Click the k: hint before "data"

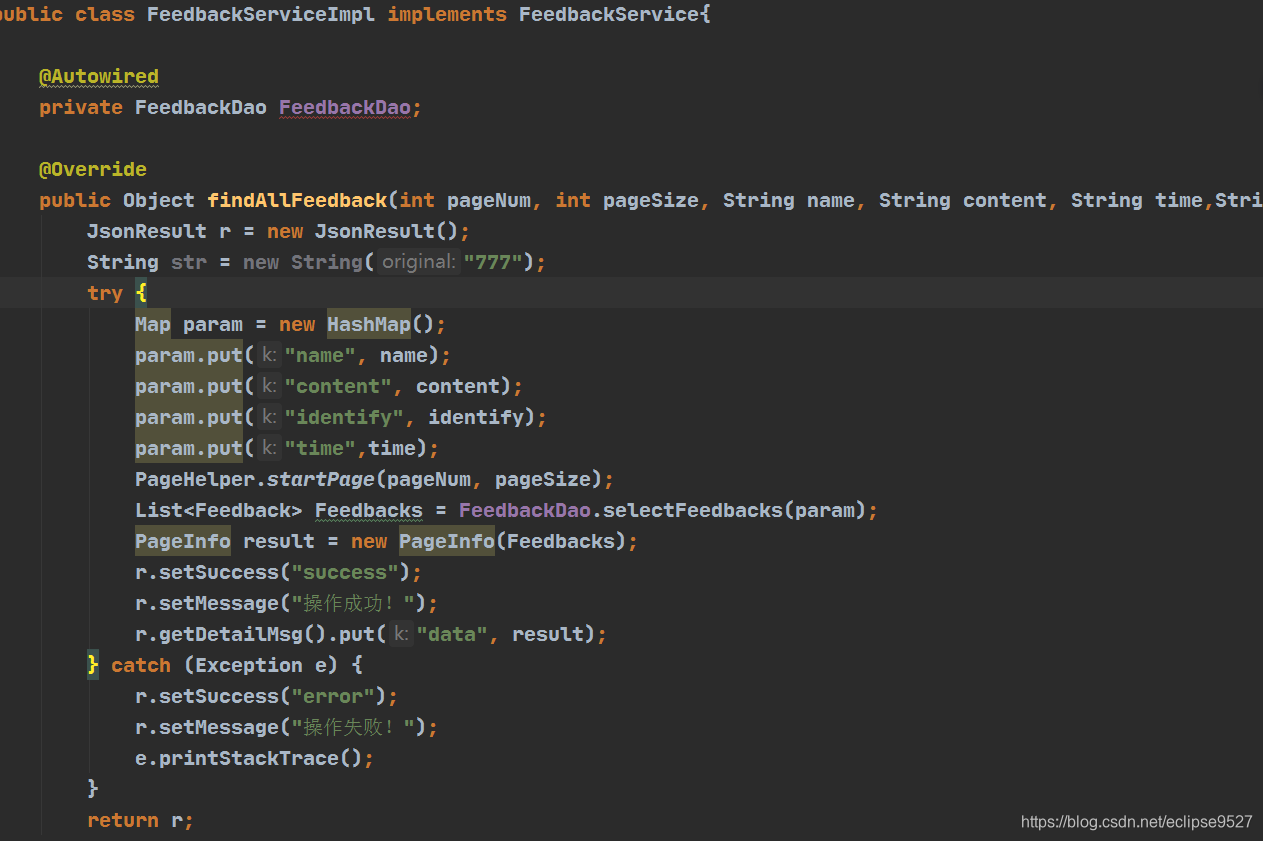[400, 634]
